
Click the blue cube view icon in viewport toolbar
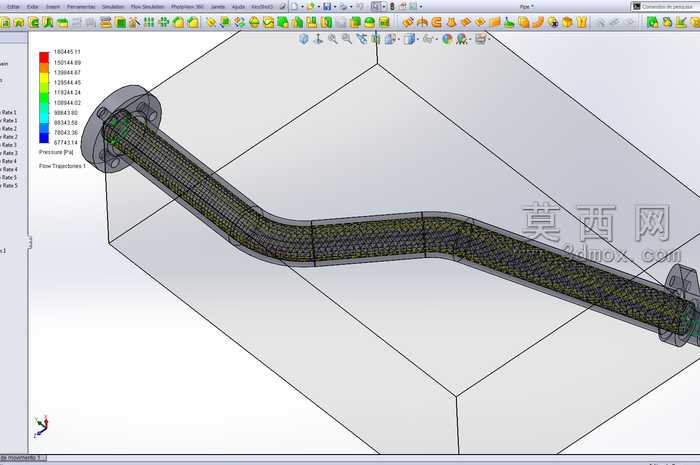(304, 39)
